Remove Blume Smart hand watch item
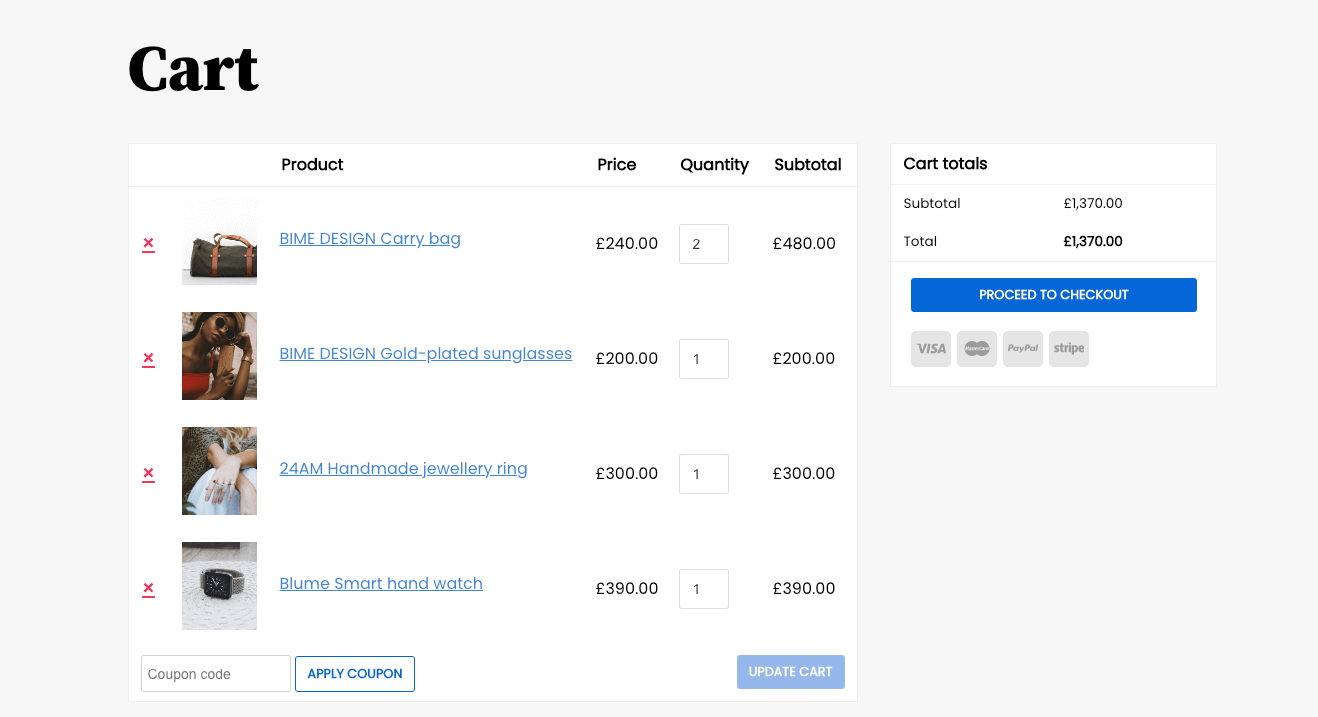 pyautogui.click(x=148, y=588)
